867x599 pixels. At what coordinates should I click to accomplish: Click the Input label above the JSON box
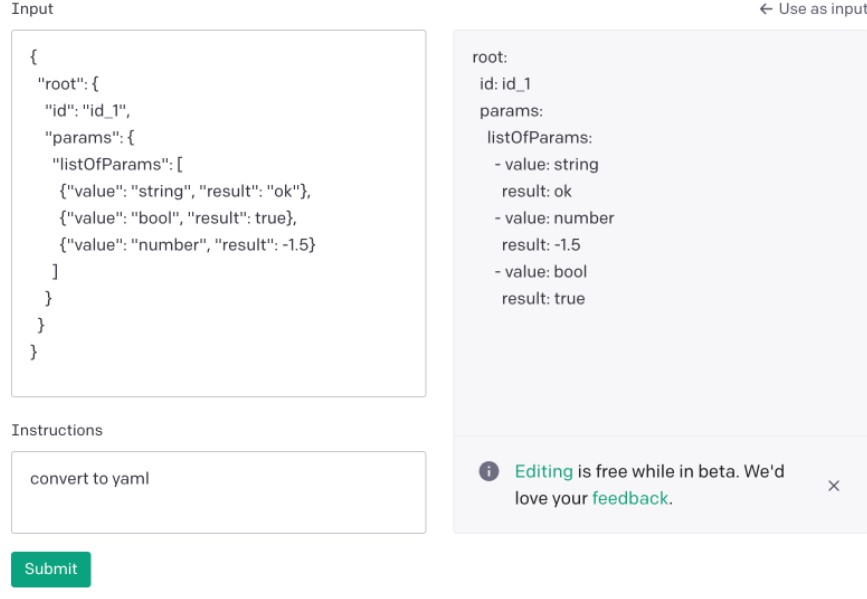(x=32, y=9)
